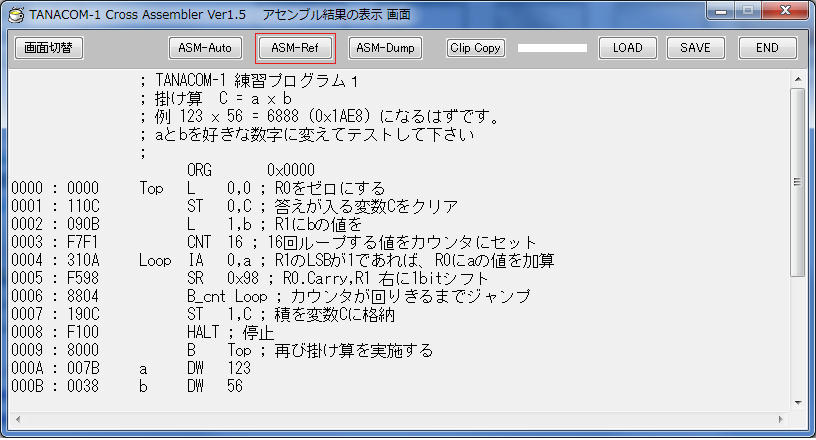Click the TANACOM-1 title bar app icon
The height and width of the screenshot is (440, 816).
(16, 15)
